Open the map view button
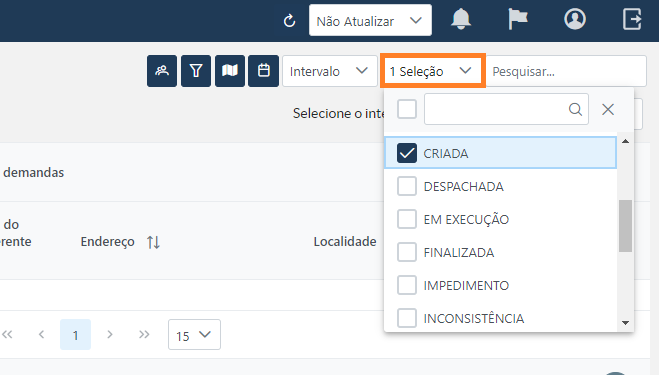The height and width of the screenshot is (375, 659). point(230,71)
